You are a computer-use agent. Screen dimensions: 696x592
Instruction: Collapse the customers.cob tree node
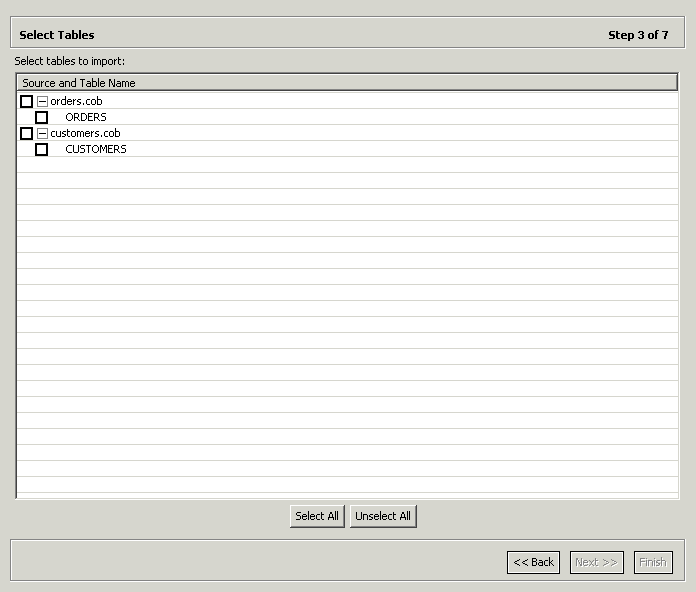42,134
